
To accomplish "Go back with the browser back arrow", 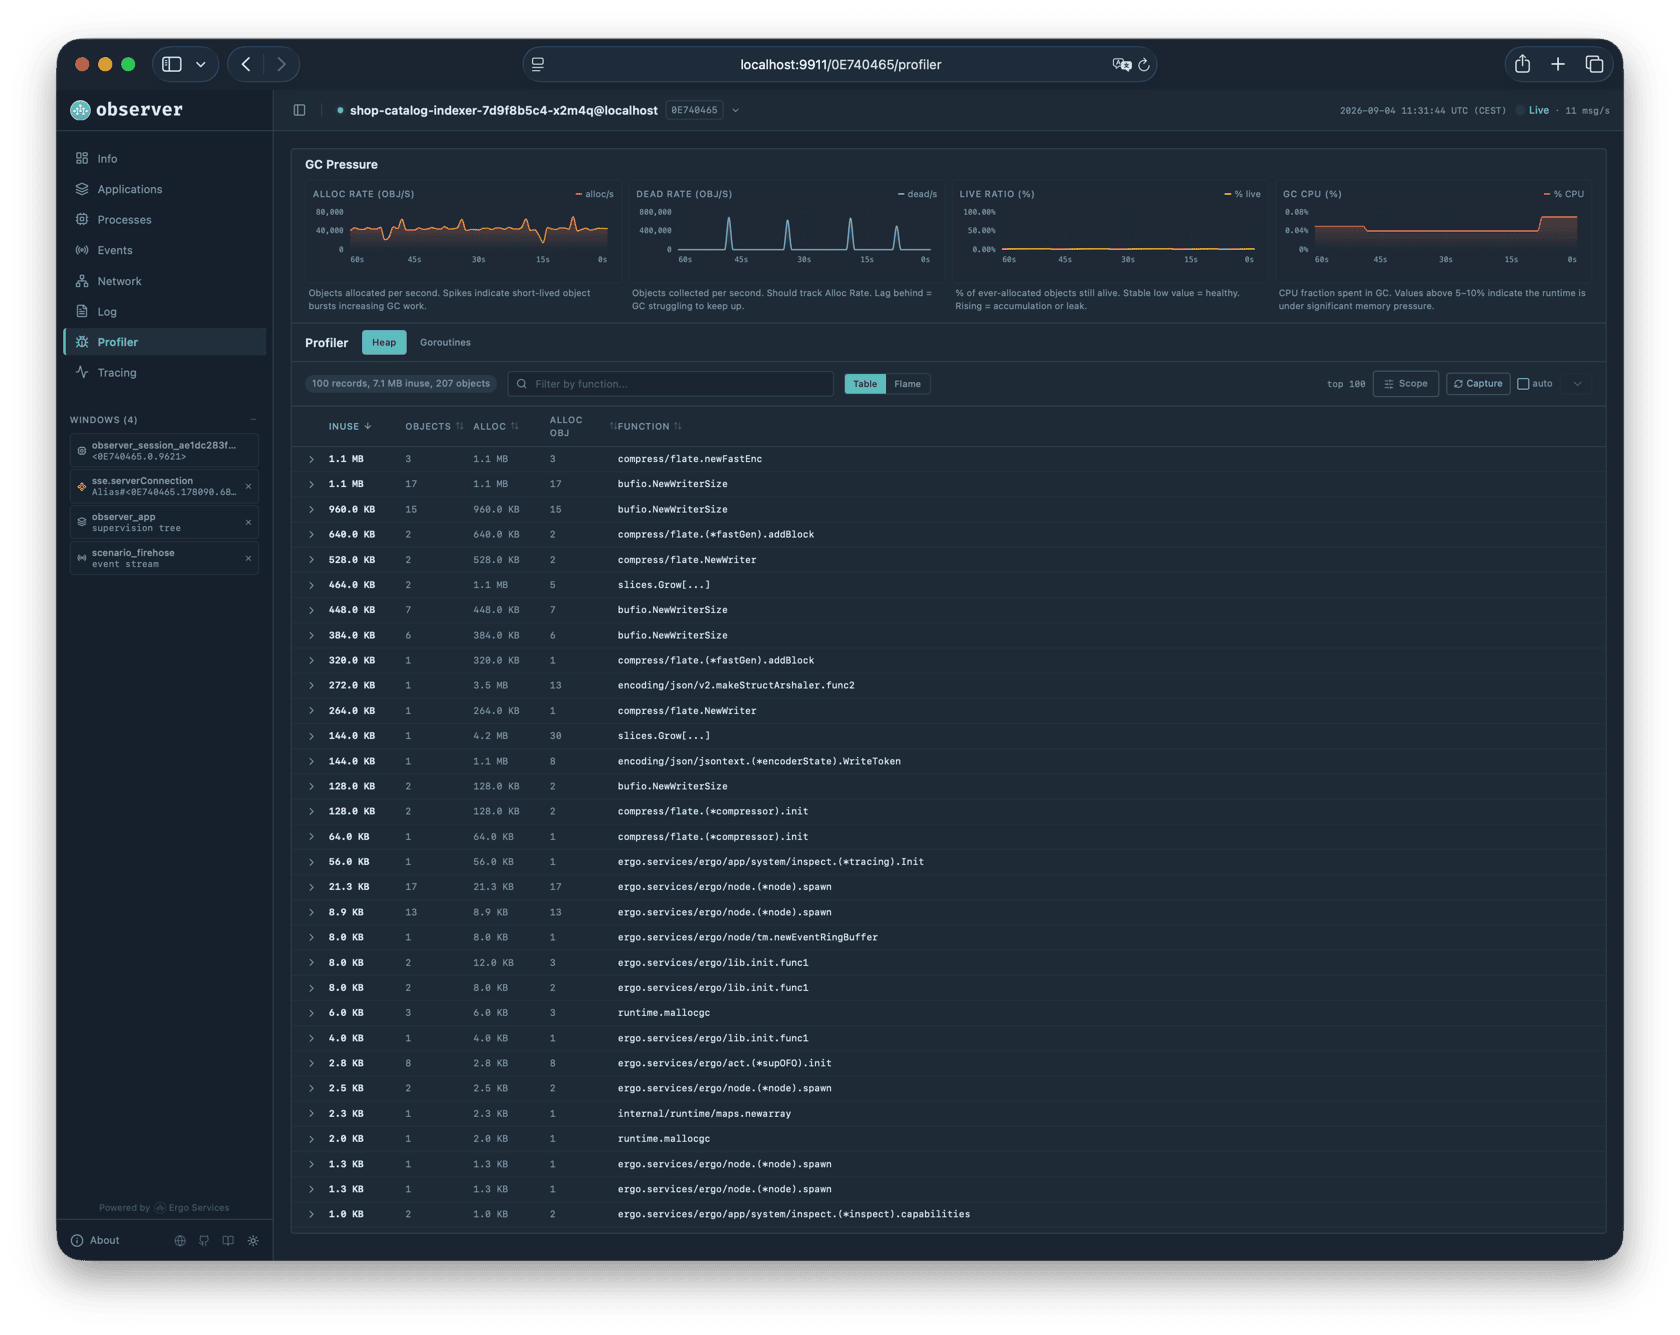I will click(246, 64).
